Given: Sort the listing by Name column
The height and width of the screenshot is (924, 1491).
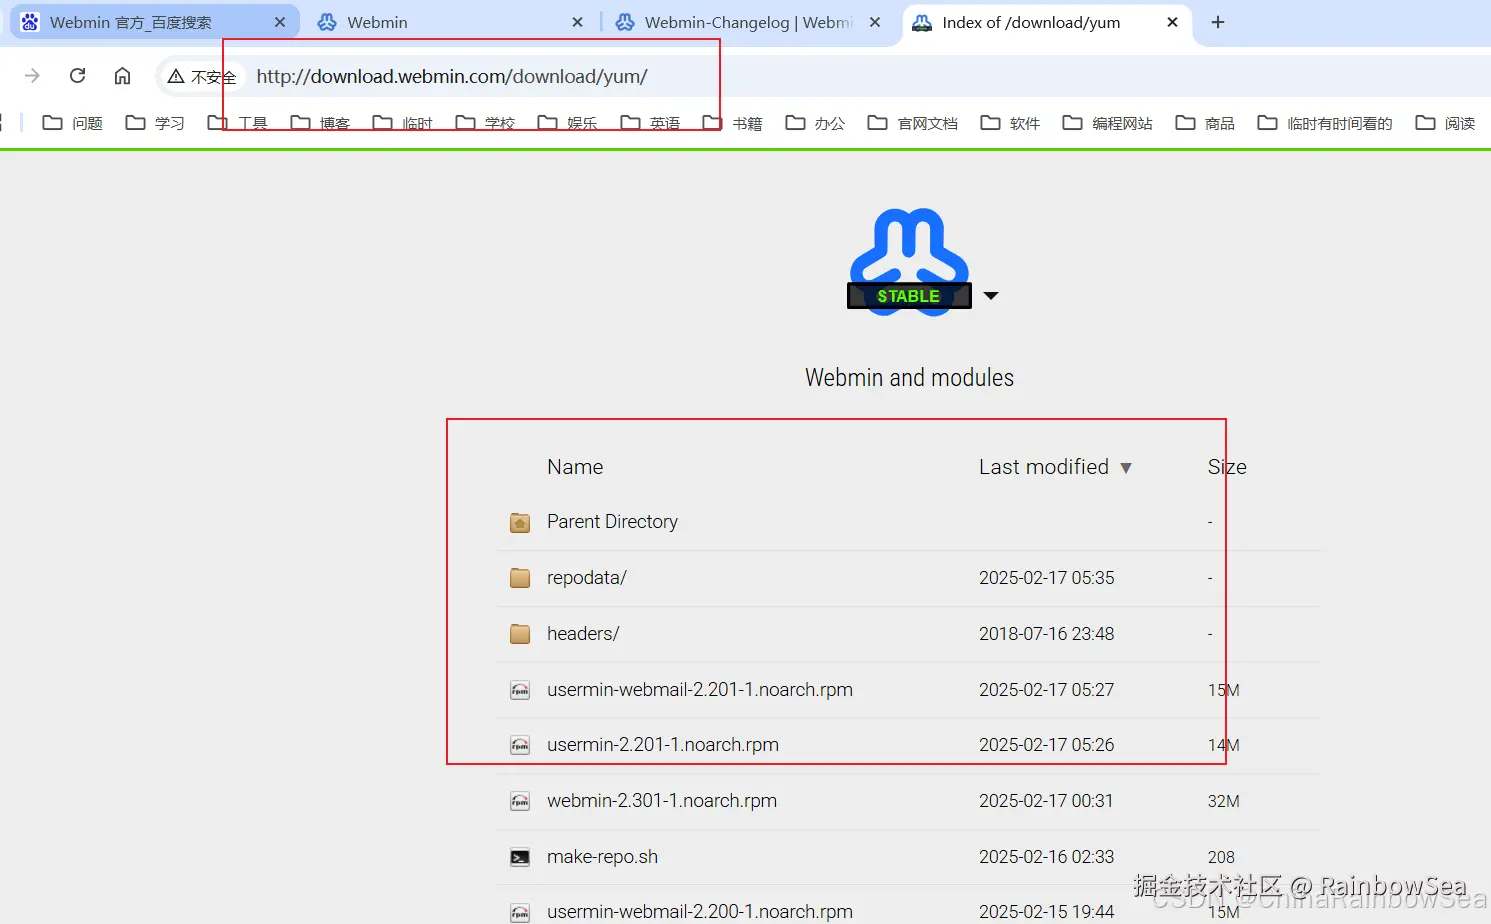Looking at the screenshot, I should 575,467.
